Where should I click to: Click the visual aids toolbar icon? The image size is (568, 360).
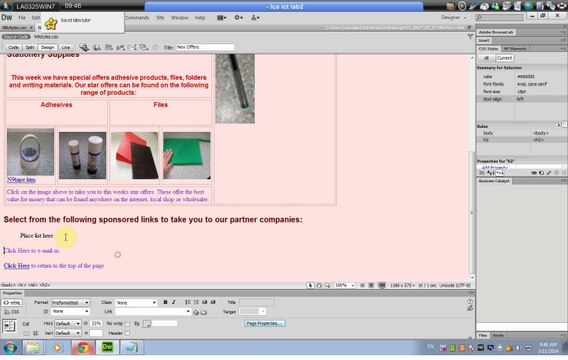[x=144, y=47]
